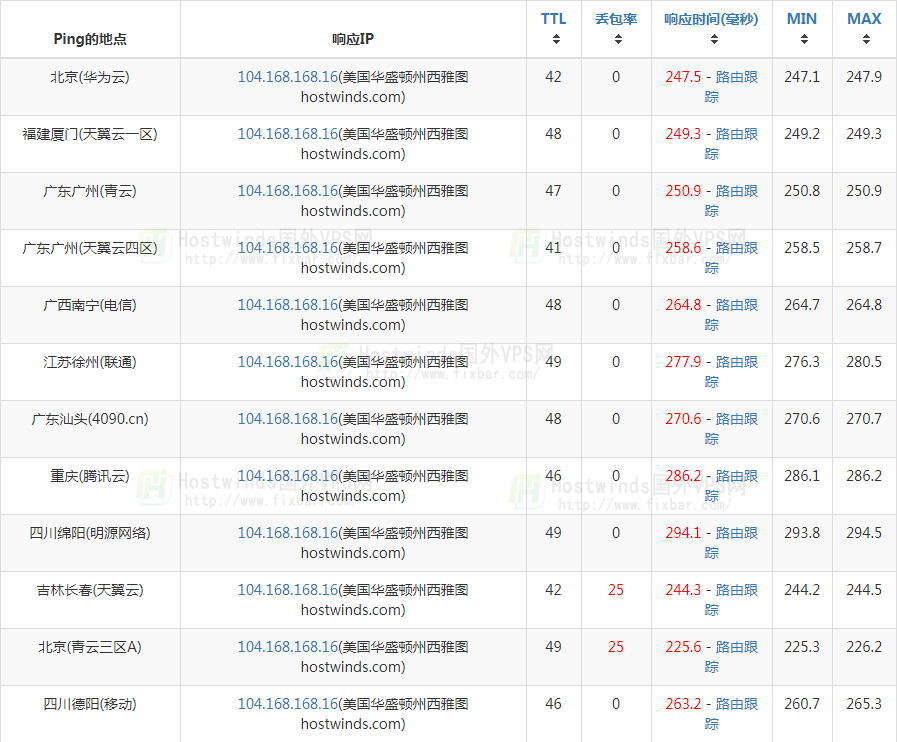Click MAX value 280.5
The width and height of the screenshot is (897, 742).
(x=864, y=362)
